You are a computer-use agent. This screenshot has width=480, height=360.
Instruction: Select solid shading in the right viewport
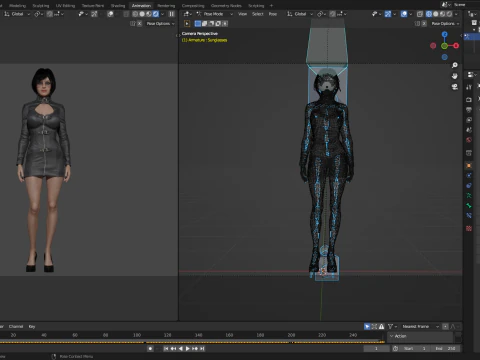click(436, 14)
